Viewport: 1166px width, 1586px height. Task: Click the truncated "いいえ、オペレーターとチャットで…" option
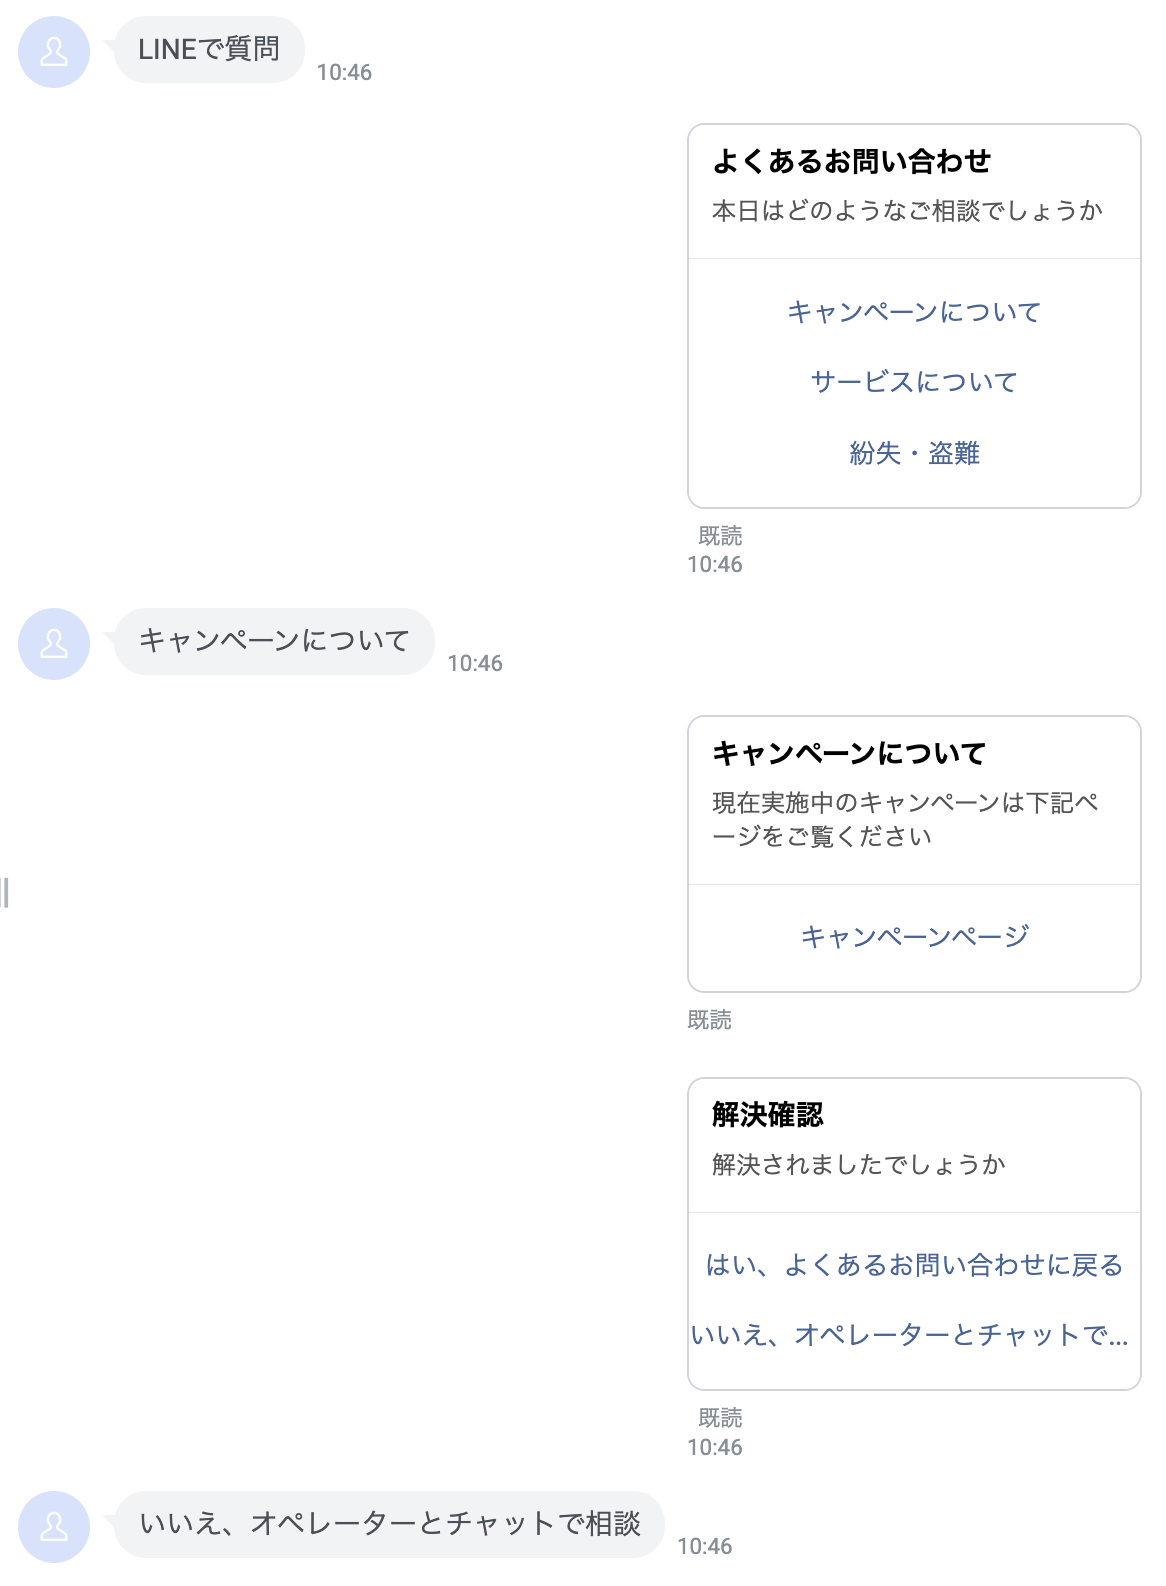click(910, 1335)
